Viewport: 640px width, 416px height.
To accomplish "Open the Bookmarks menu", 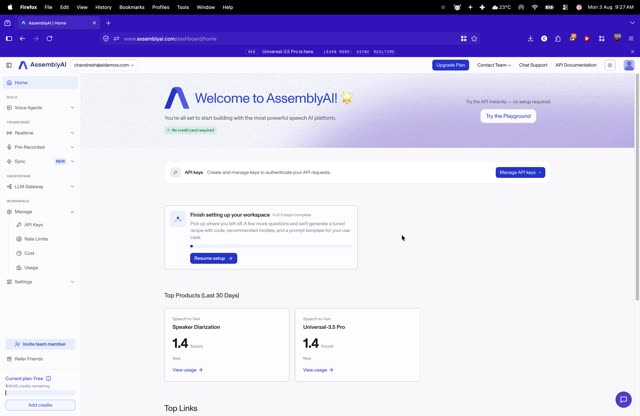I will click(131, 7).
